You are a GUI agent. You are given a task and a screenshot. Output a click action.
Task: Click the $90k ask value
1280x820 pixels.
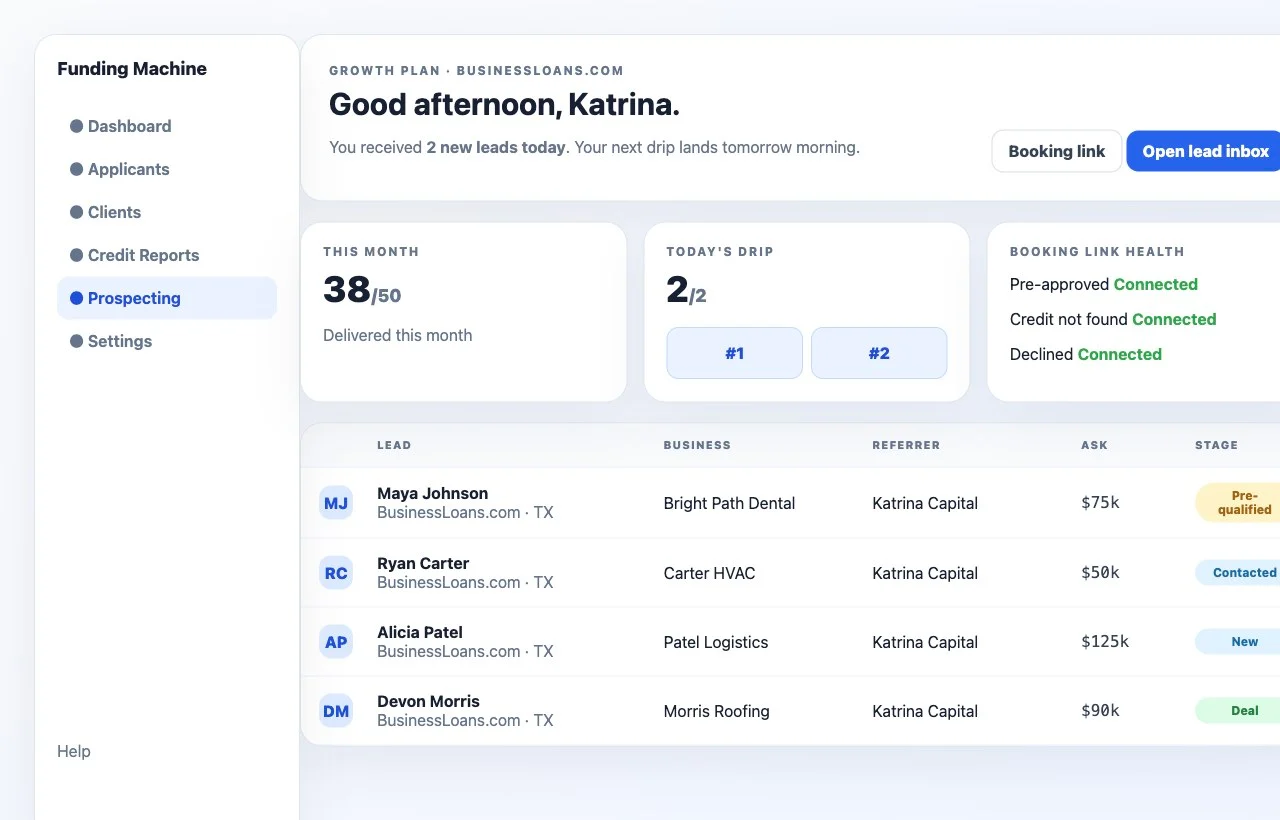point(1100,711)
